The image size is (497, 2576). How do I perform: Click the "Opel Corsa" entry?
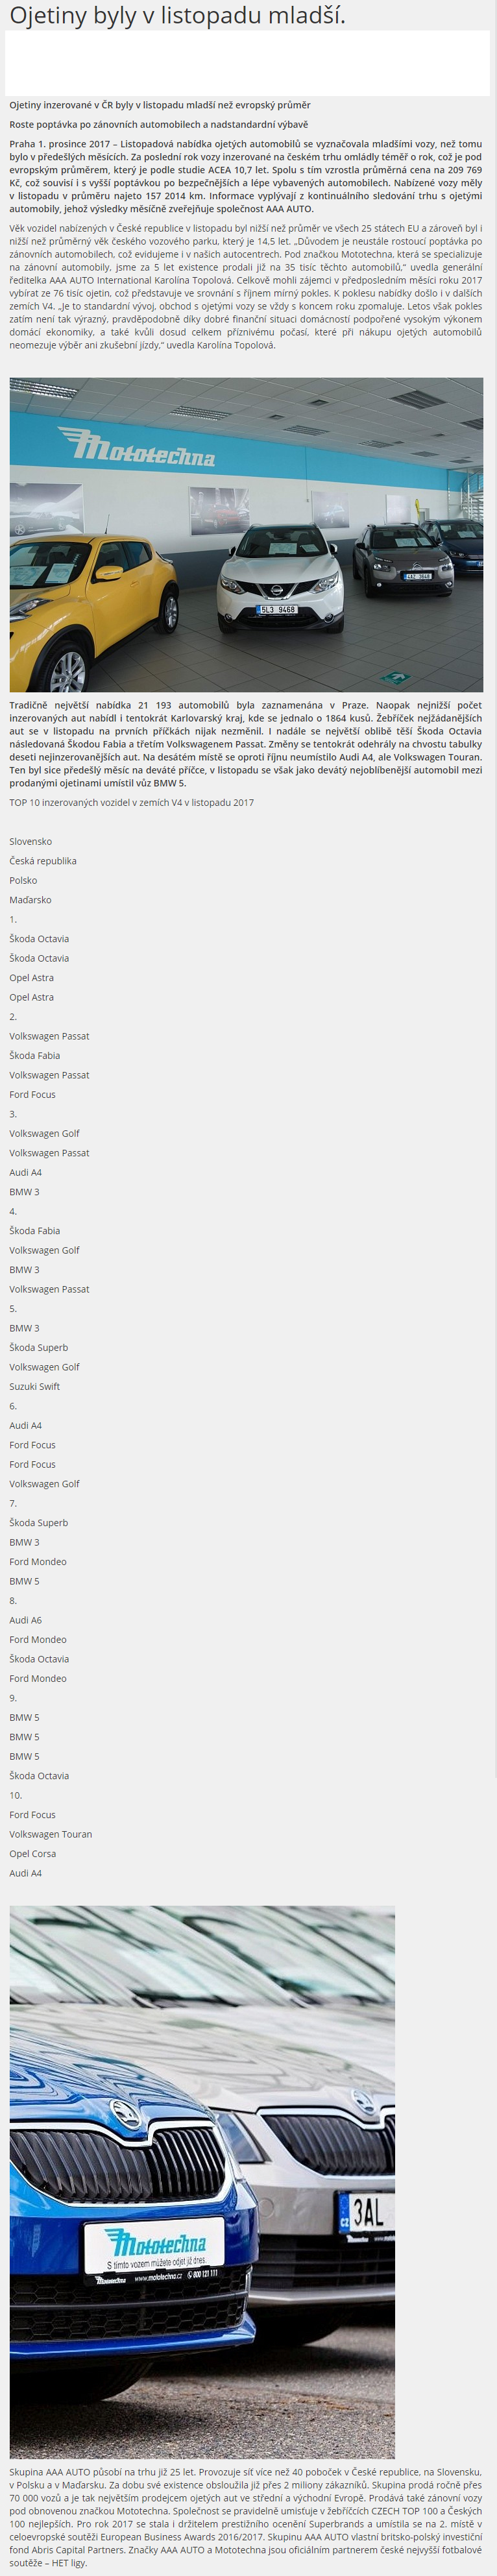33,1853
